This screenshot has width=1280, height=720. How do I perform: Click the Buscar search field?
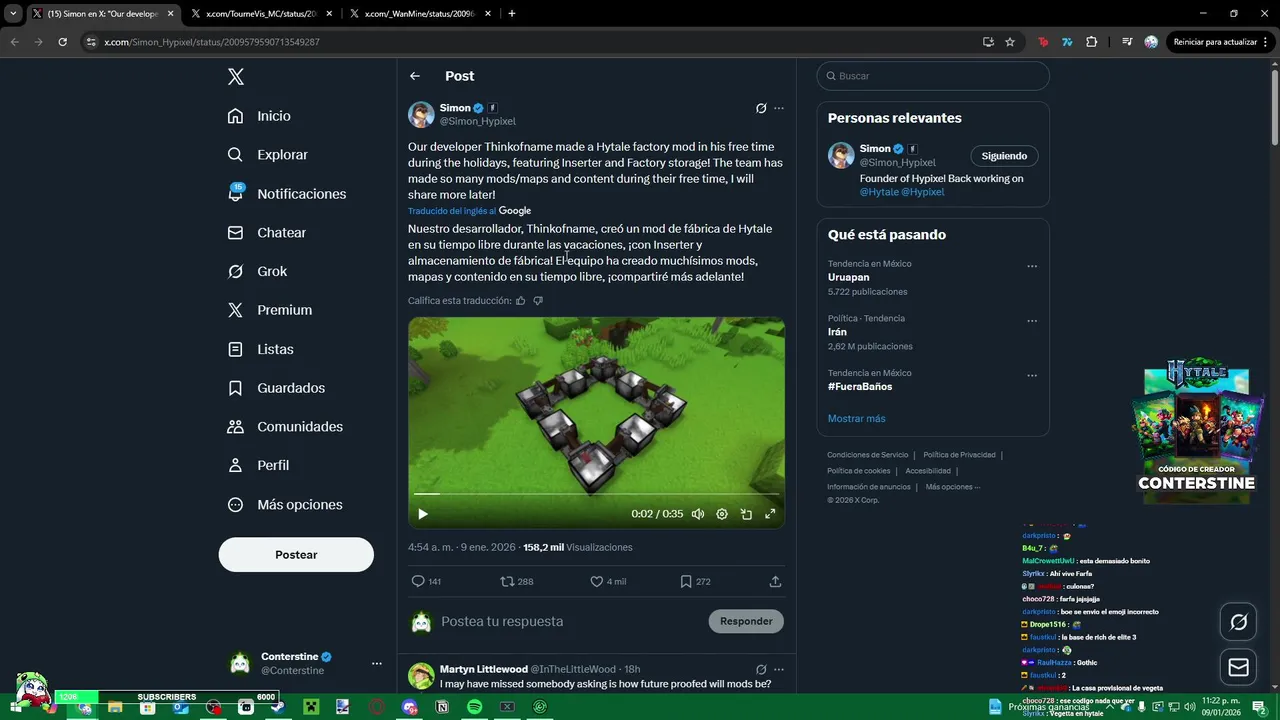[x=933, y=76]
